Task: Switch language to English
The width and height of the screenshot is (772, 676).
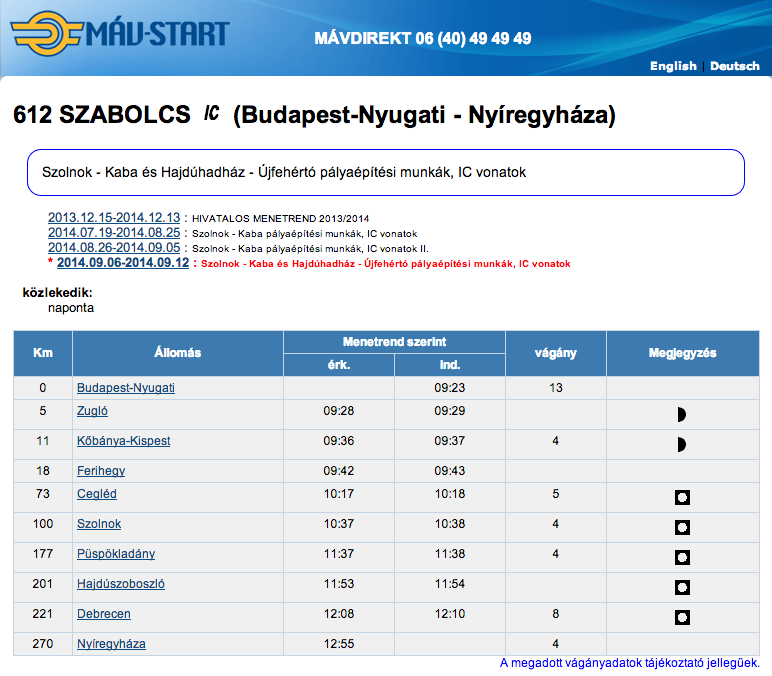Action: (x=673, y=66)
